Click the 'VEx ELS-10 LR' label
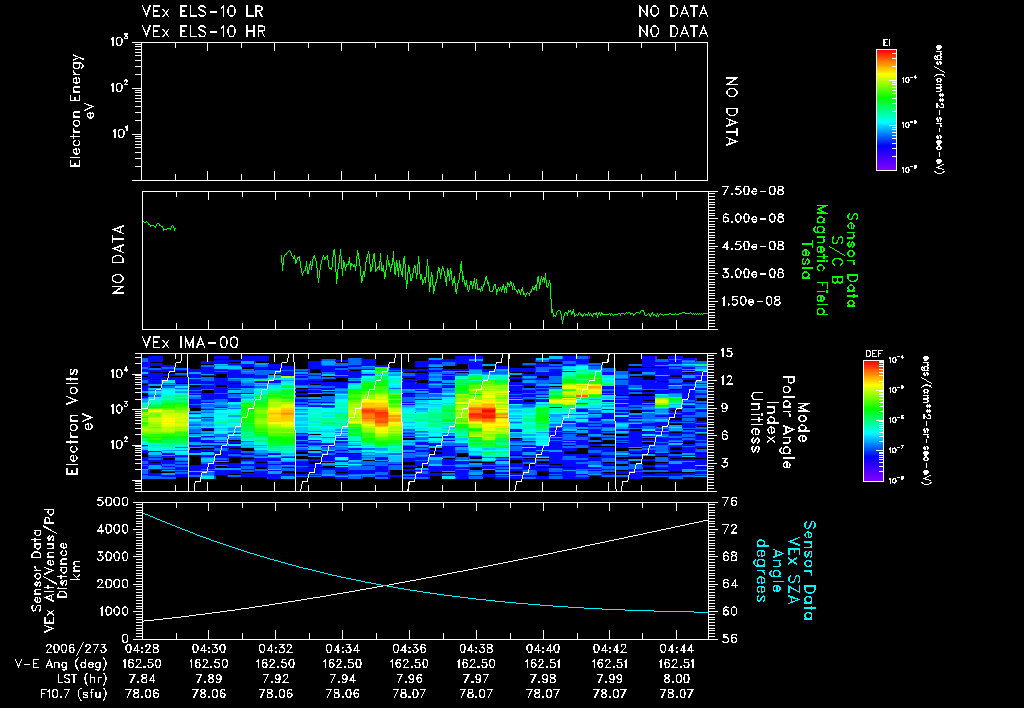The height and width of the screenshot is (708, 1024). tap(202, 11)
